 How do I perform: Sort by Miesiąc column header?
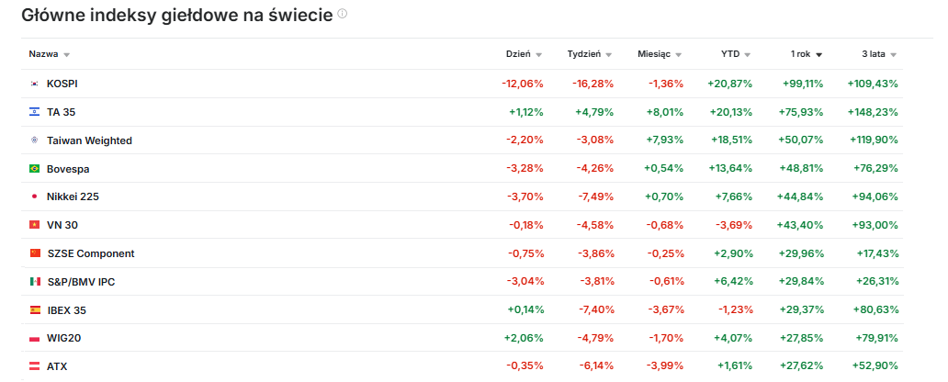(x=659, y=54)
